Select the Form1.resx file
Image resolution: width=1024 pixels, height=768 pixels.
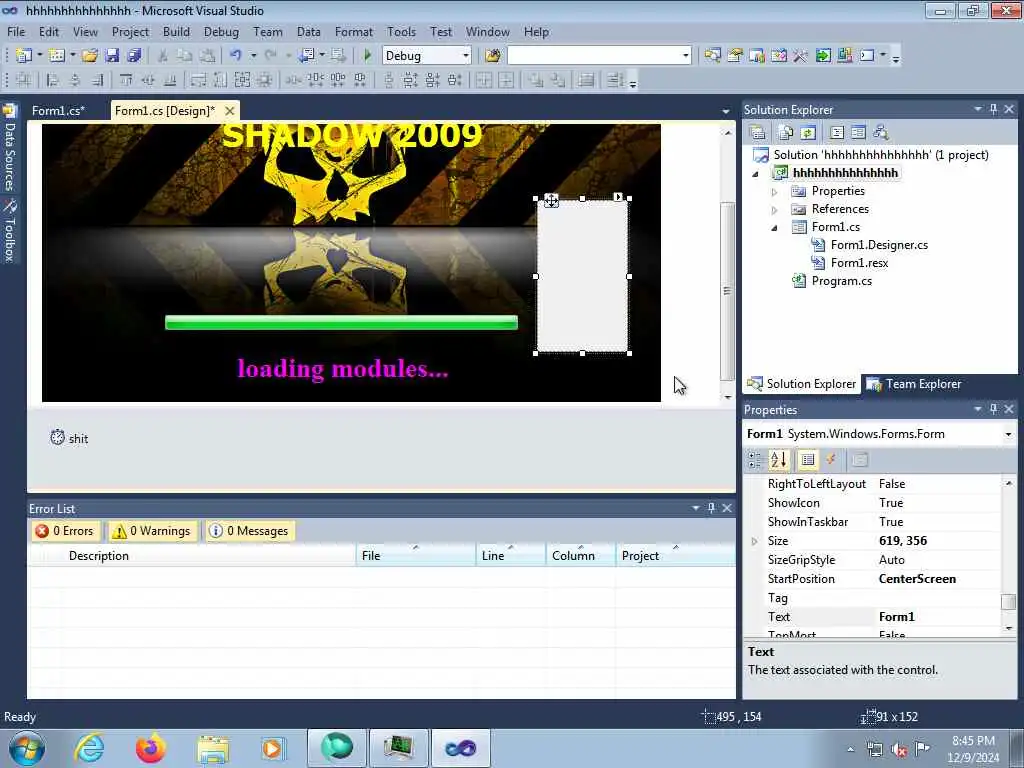click(859, 263)
